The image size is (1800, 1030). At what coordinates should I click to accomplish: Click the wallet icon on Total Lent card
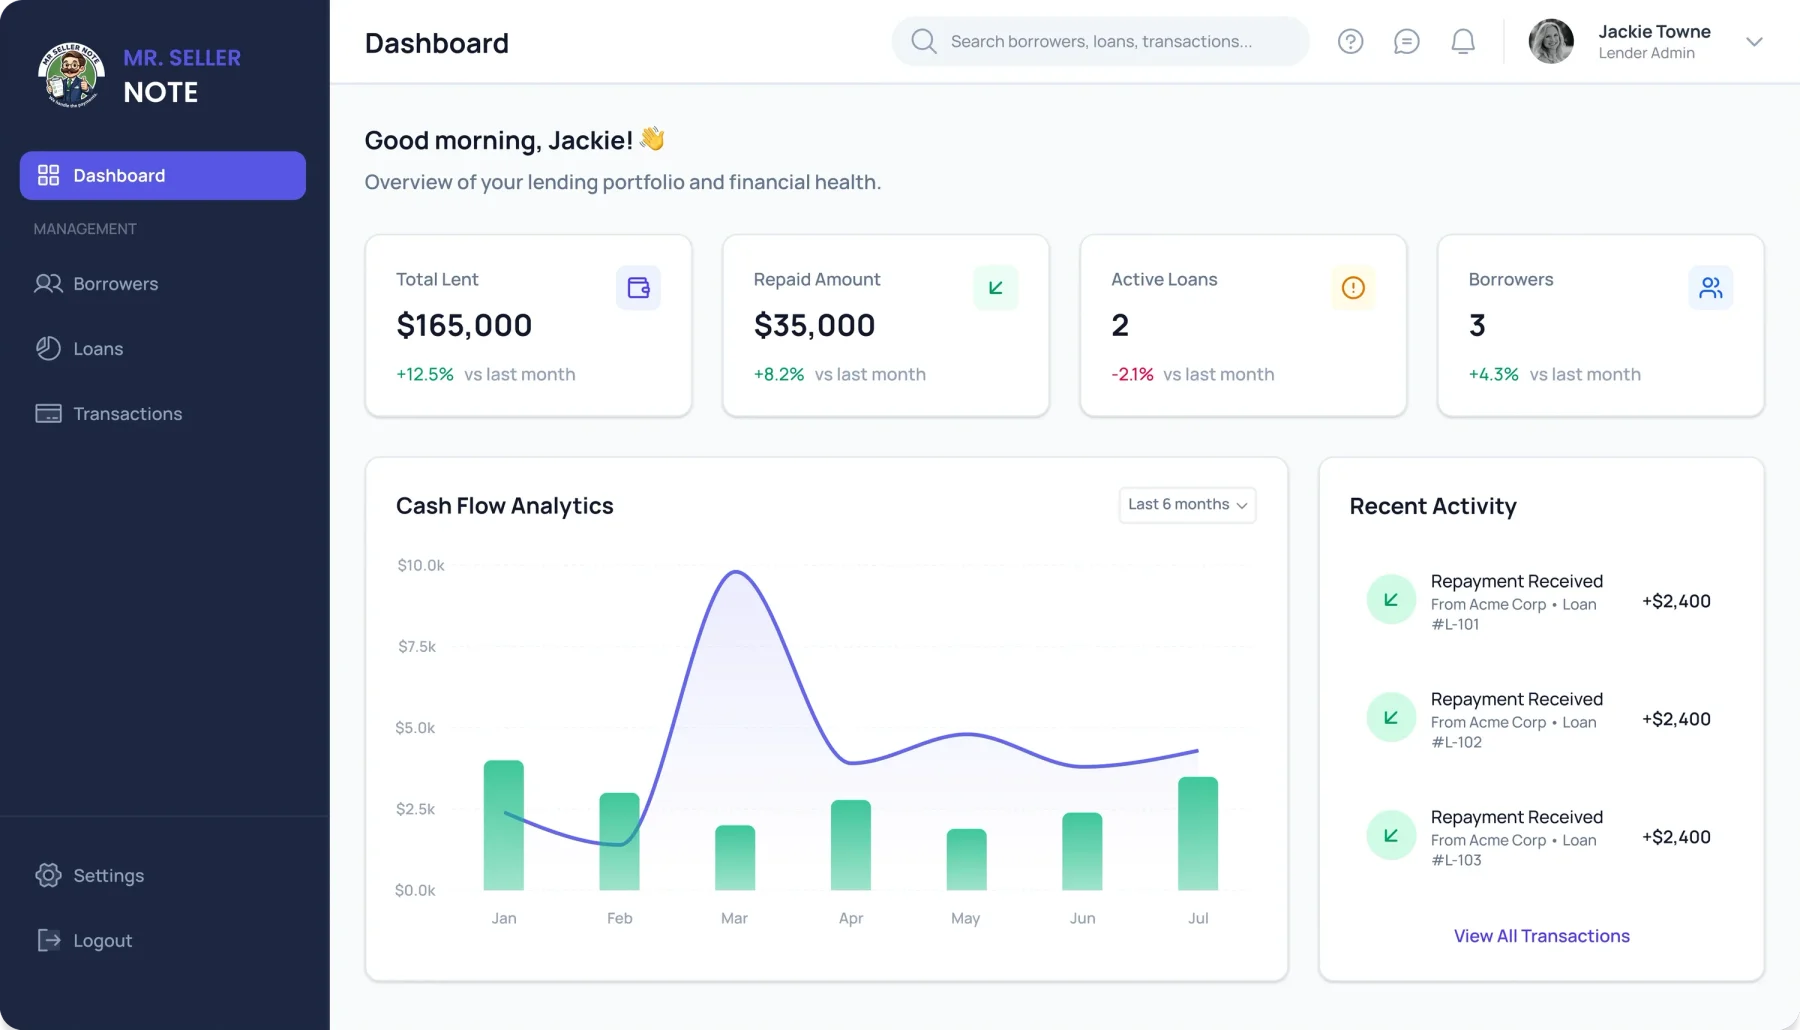638,288
